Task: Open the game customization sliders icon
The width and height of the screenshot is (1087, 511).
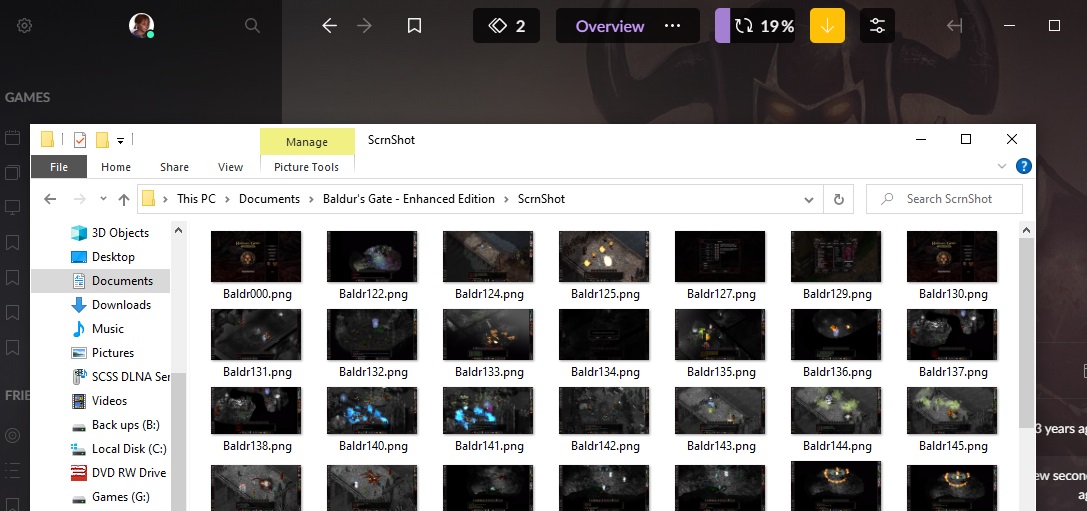Action: click(877, 26)
